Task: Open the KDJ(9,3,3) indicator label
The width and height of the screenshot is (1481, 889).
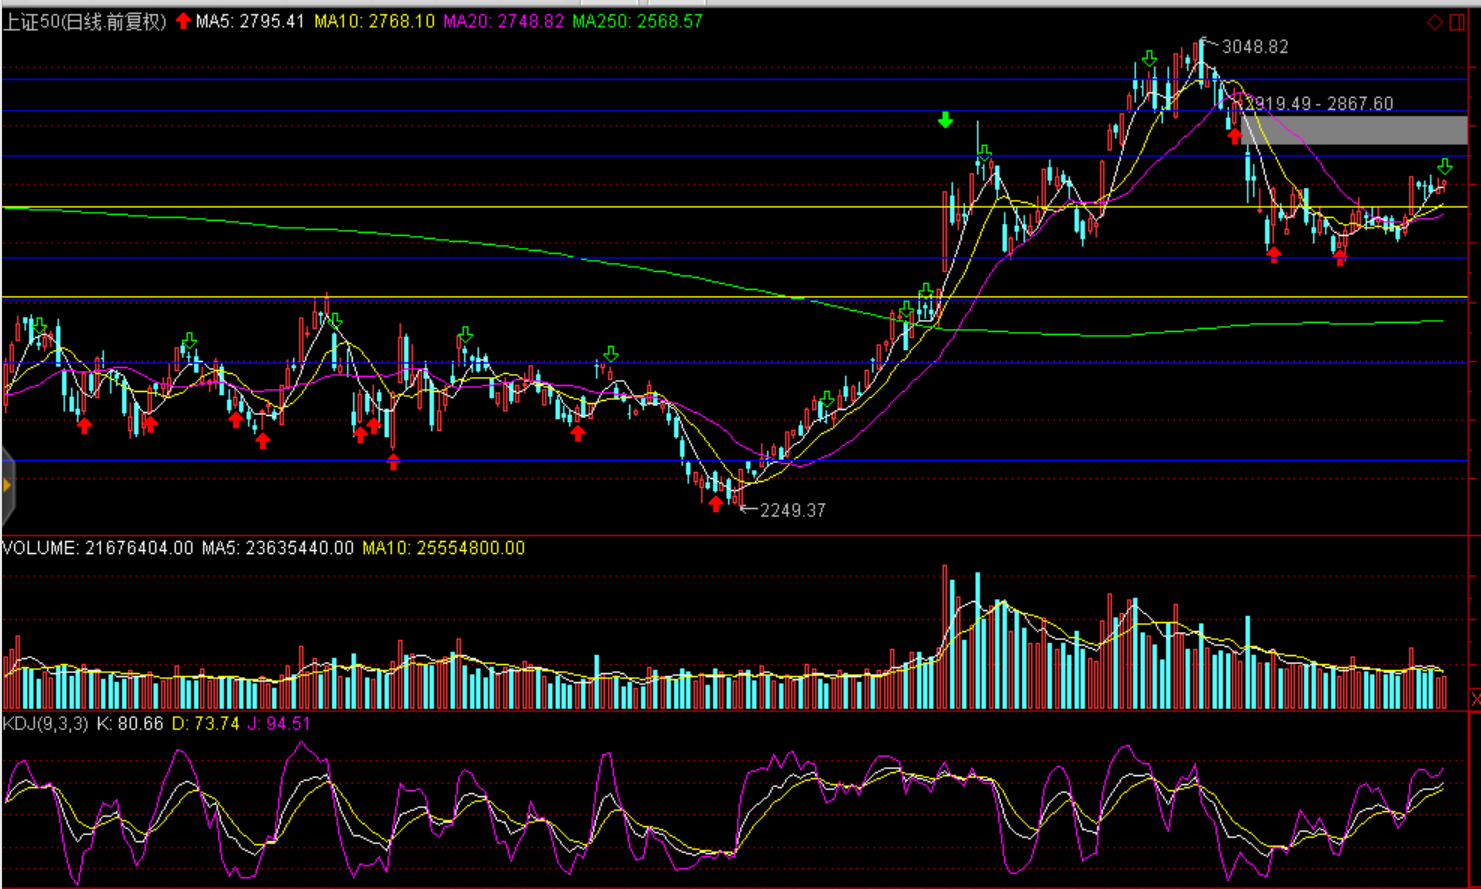Action: tap(45, 723)
